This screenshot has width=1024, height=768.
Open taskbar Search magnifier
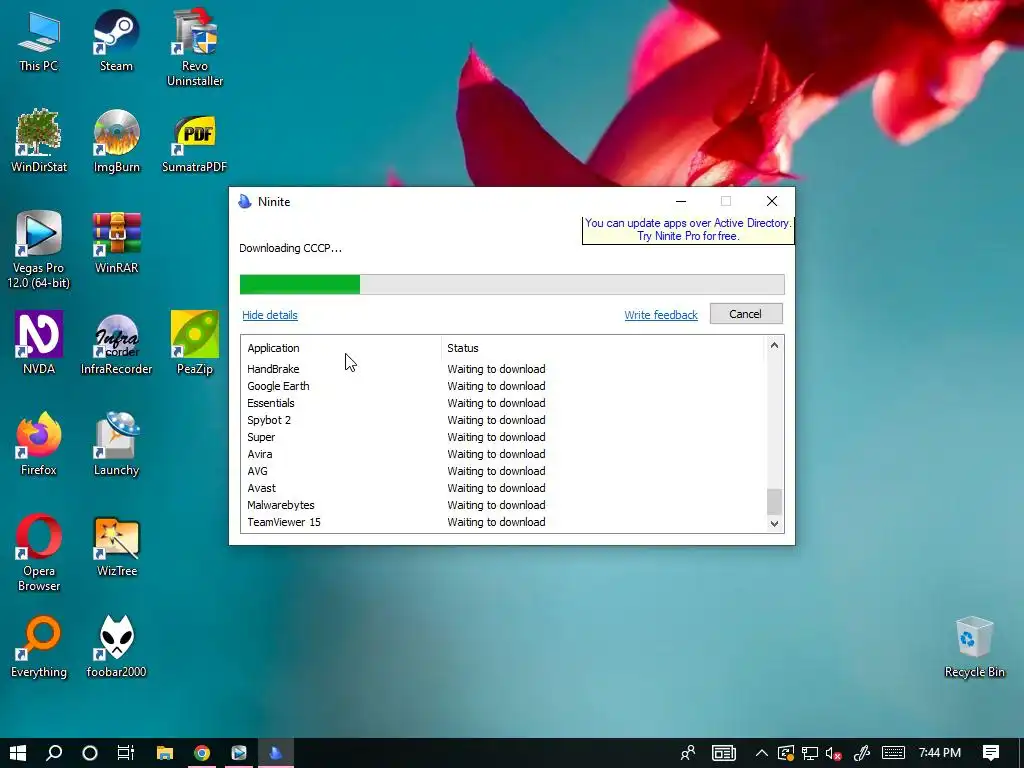54,753
